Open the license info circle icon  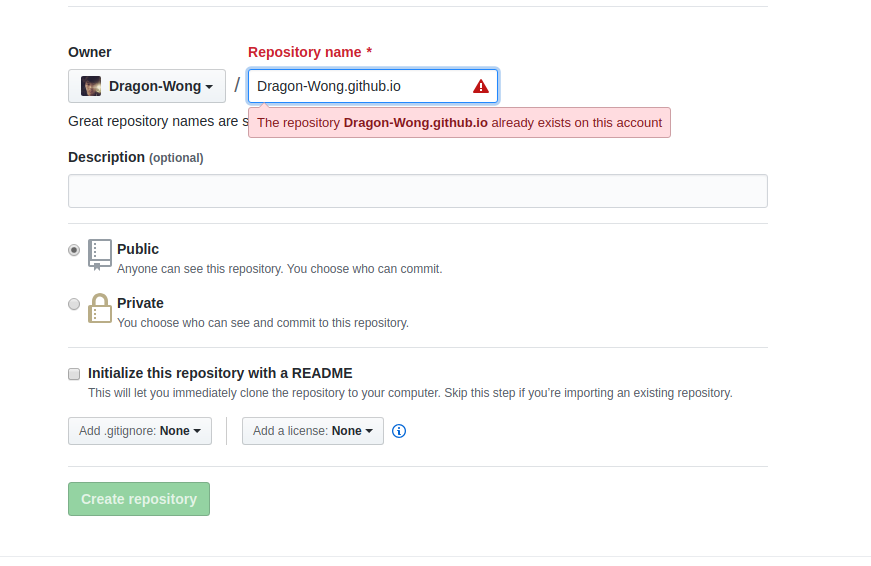(399, 431)
